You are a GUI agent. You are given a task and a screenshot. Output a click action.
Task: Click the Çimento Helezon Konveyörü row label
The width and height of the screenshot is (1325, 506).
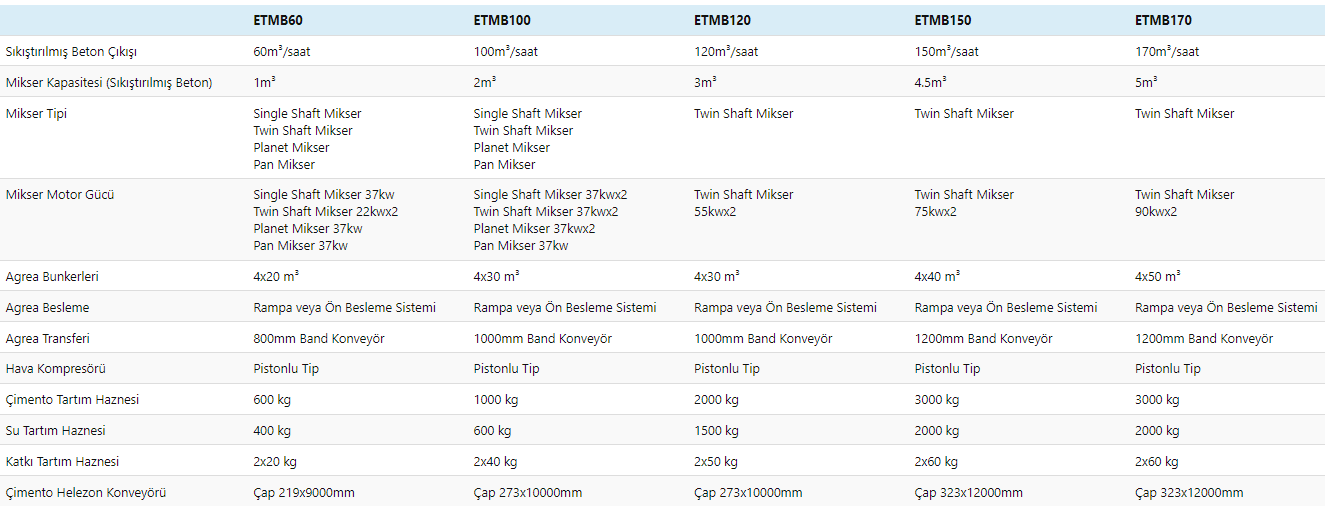tap(86, 493)
